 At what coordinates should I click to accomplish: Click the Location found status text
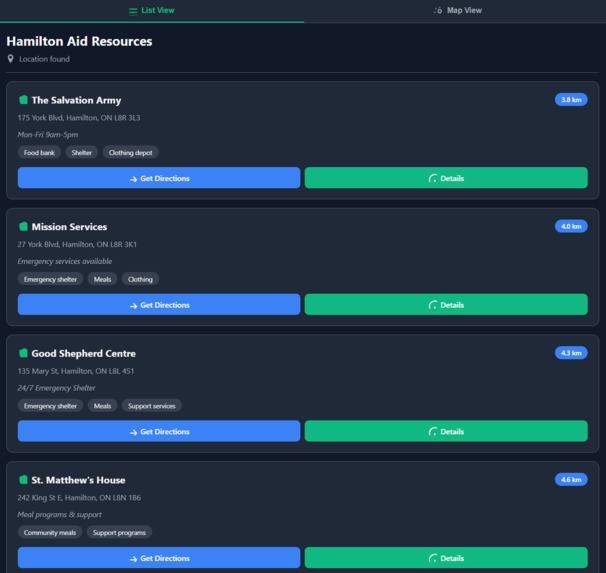pyautogui.click(x=44, y=59)
